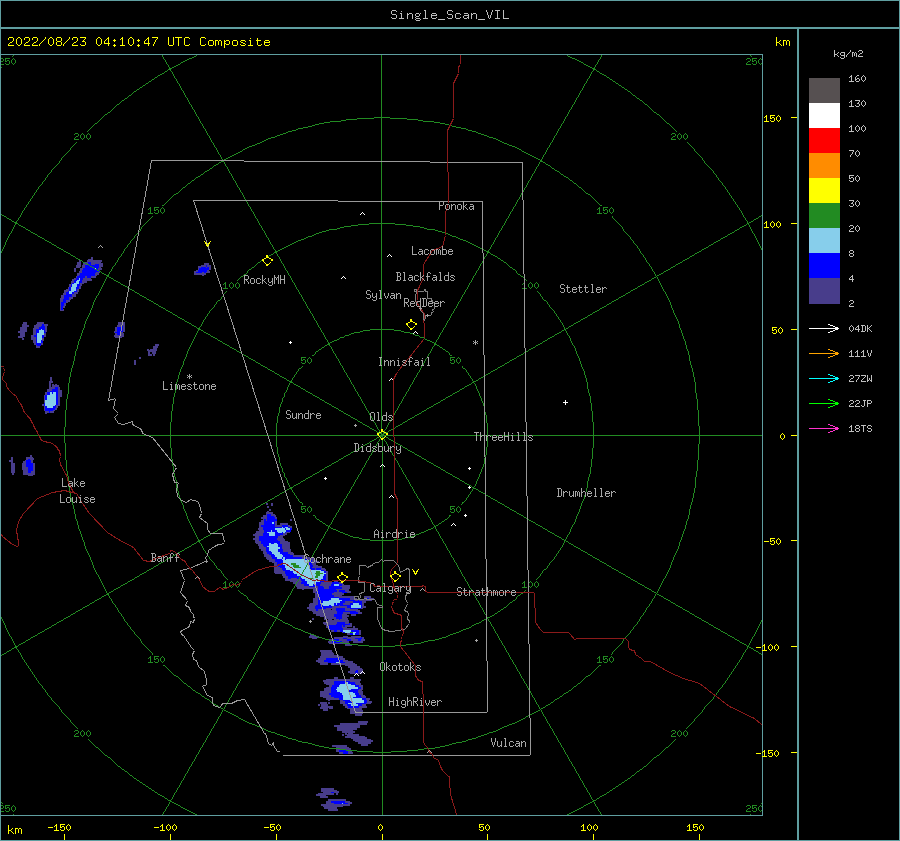Click the 150 y-axis tick label on right

pyautogui.click(x=772, y=118)
